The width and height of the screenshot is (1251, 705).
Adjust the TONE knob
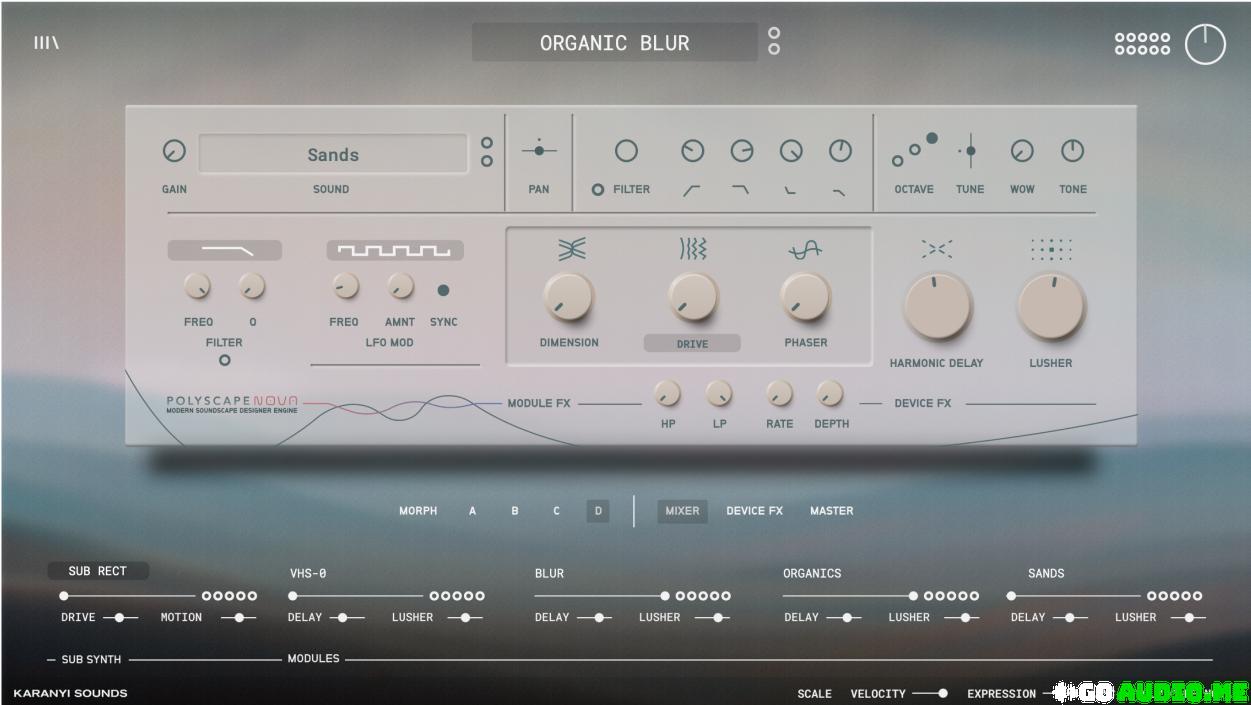click(x=1072, y=151)
